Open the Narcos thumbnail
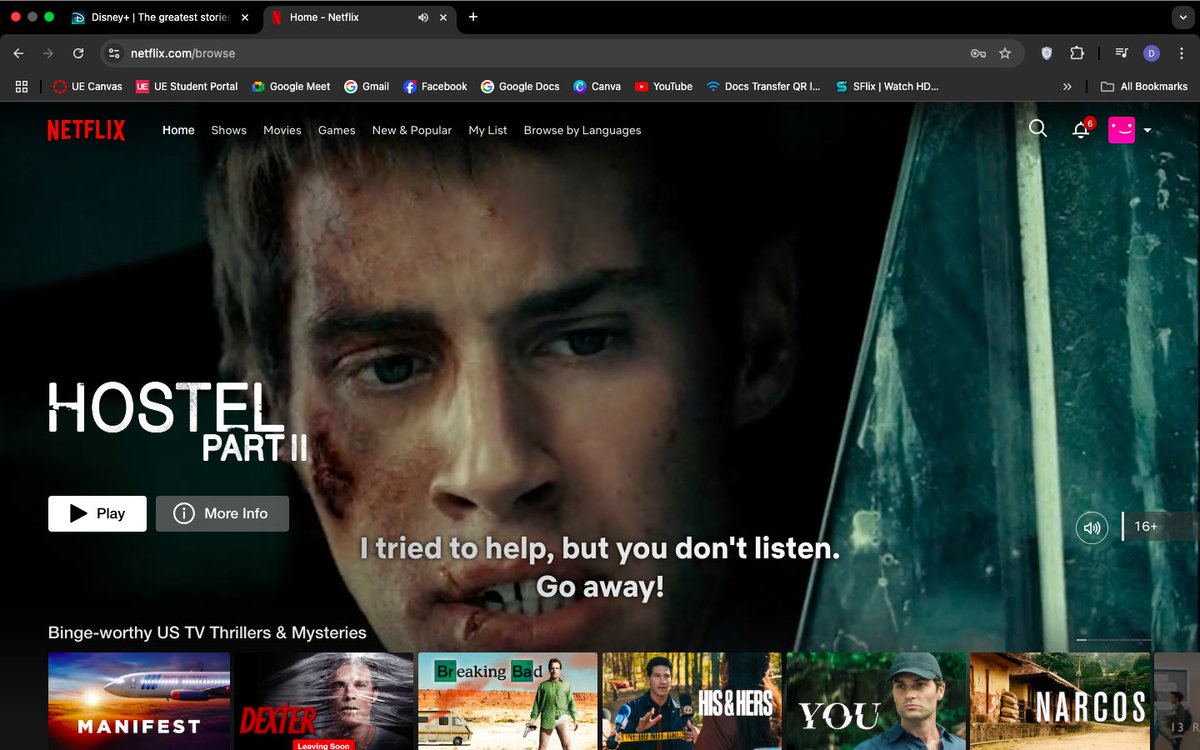The image size is (1200, 750). pos(1060,701)
